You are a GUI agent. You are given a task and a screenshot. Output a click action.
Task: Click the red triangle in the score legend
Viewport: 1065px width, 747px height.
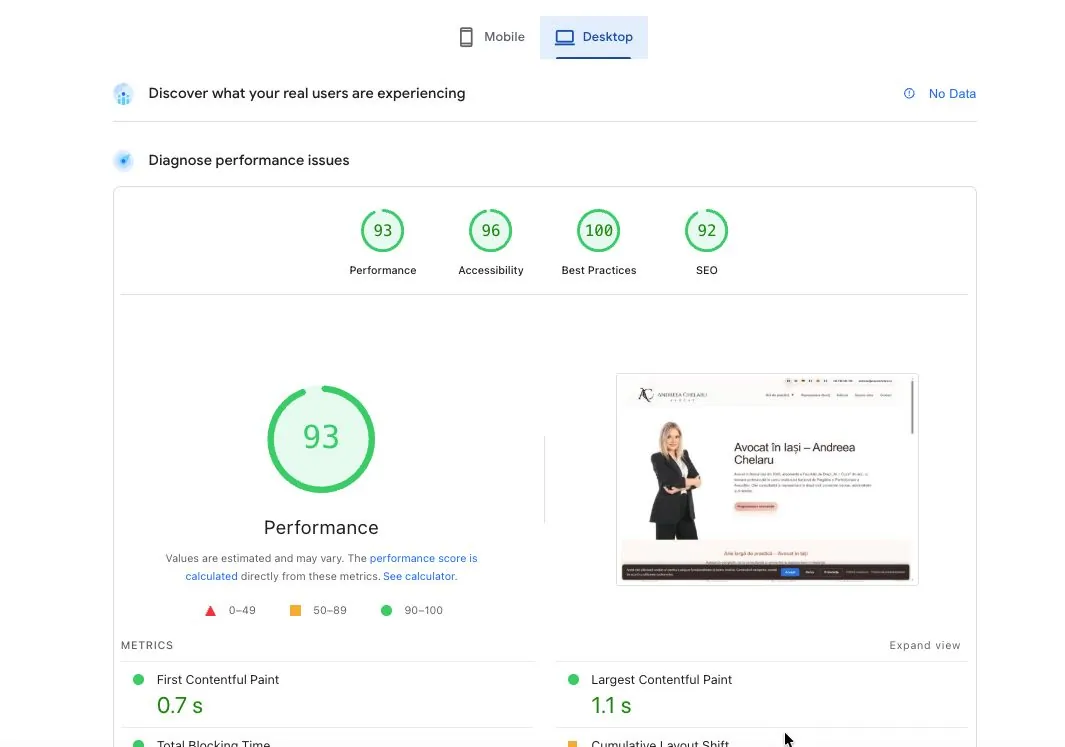click(210, 610)
